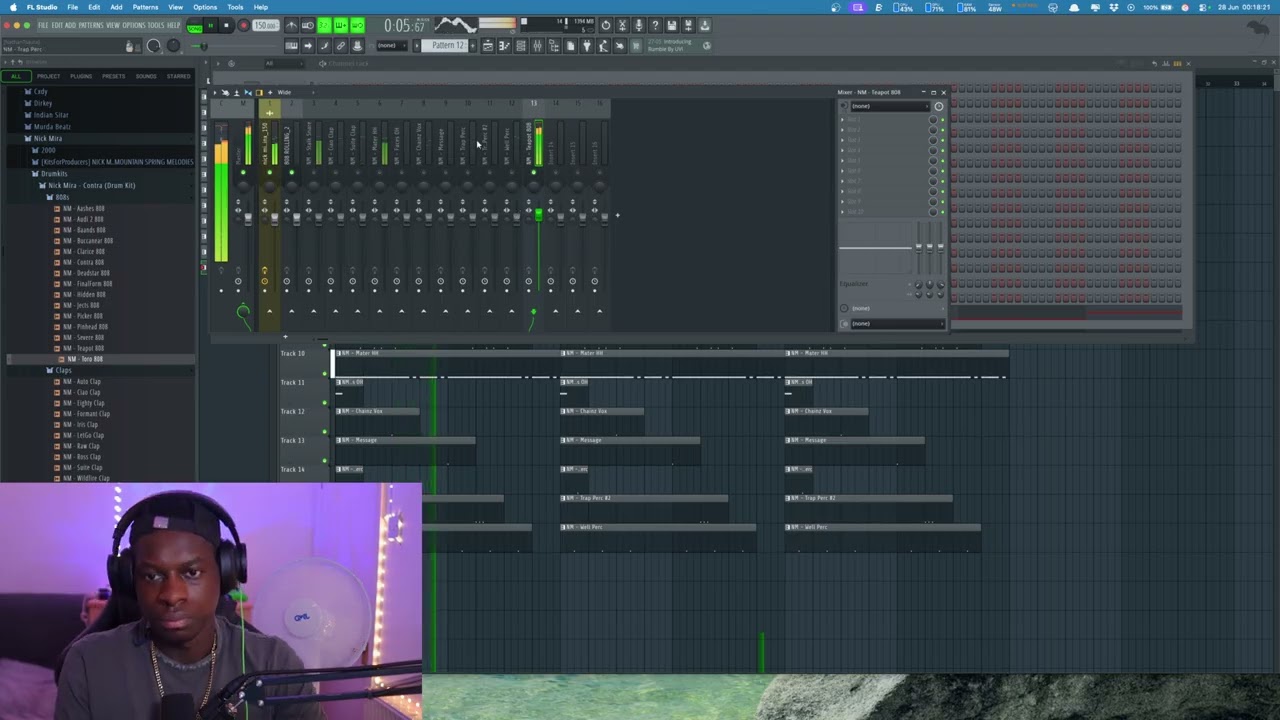Image resolution: width=1280 pixels, height=720 pixels.
Task: Adjust the selected insert 13 volume fader
Action: coord(538,215)
